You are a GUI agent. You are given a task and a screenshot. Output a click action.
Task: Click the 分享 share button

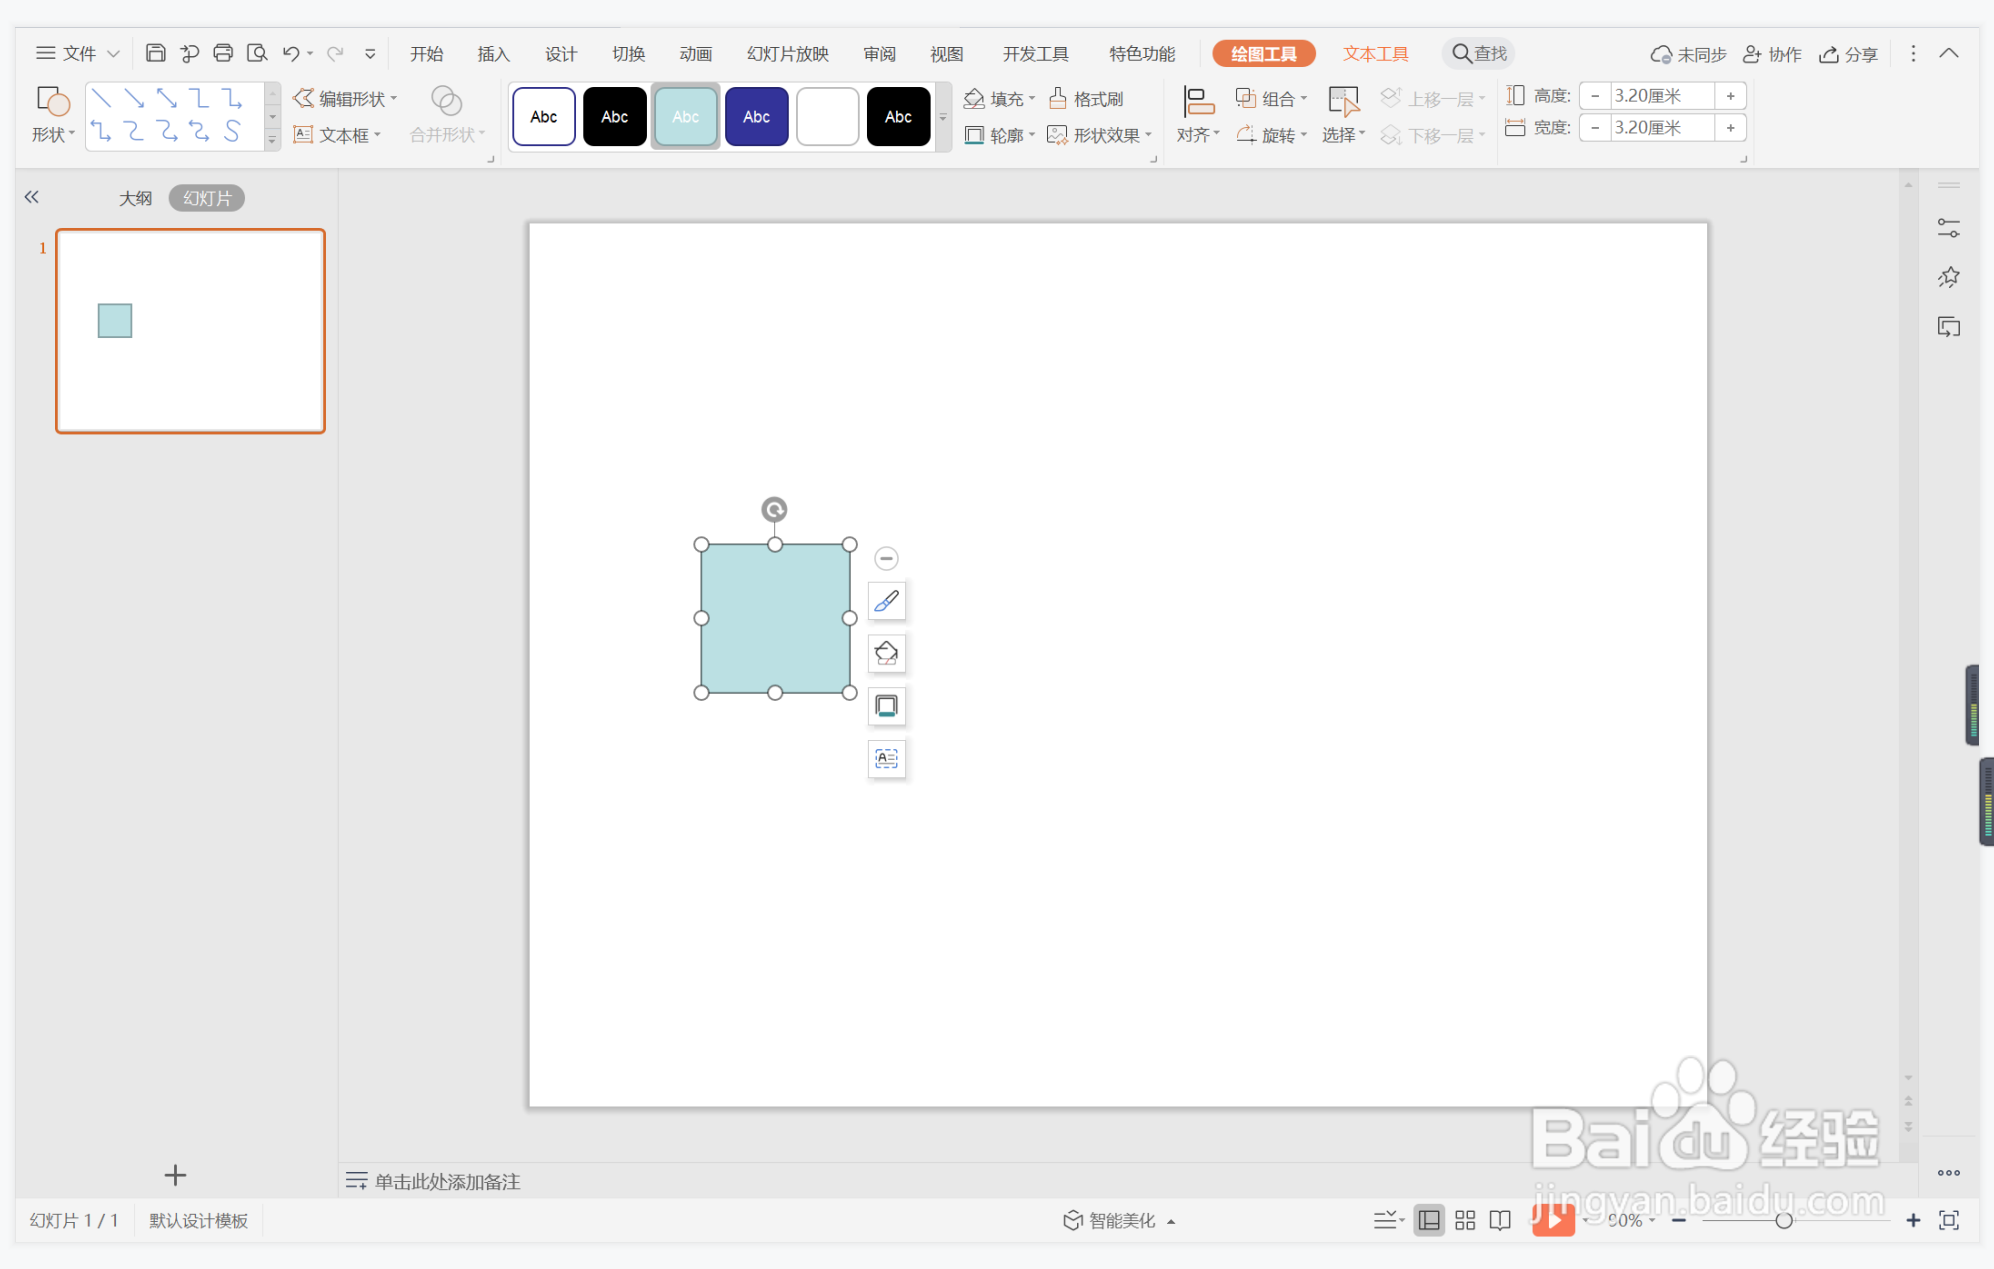point(1849,54)
